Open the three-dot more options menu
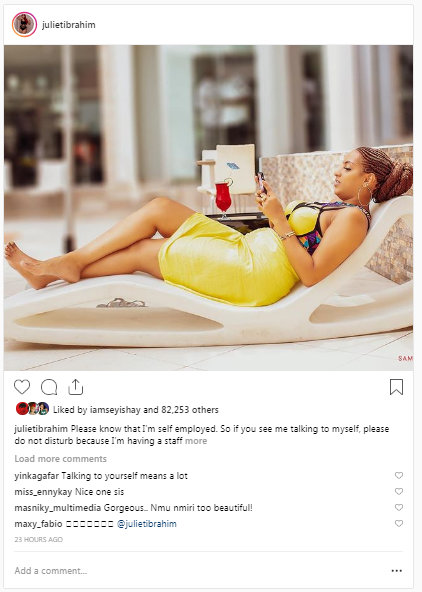Screen dimensions: 422x592 tap(396, 570)
